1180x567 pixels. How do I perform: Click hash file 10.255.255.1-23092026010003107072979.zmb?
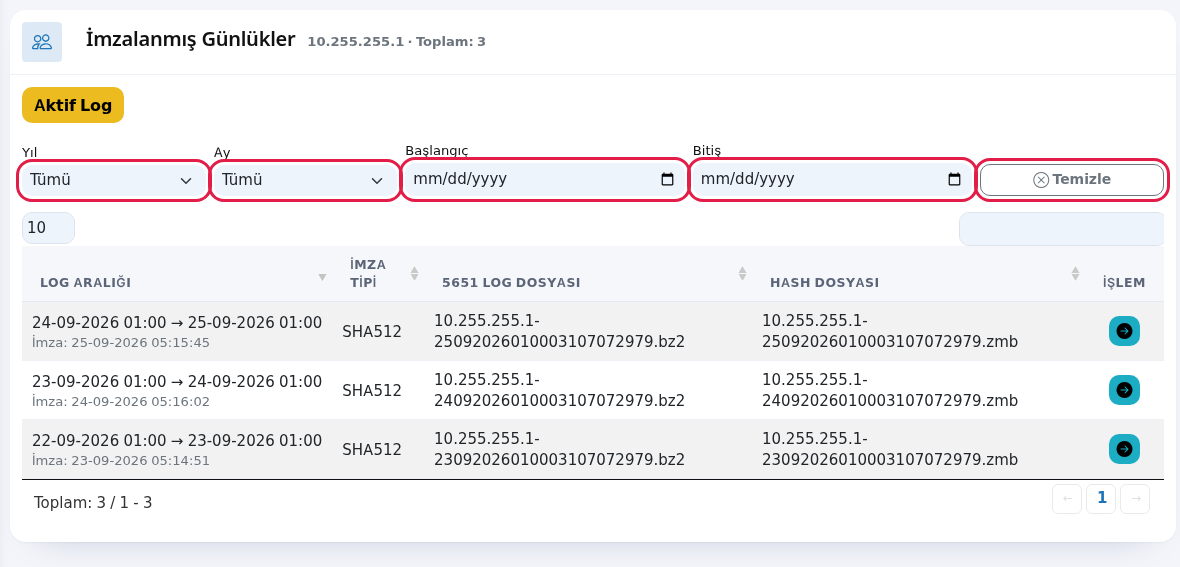[x=890, y=449]
